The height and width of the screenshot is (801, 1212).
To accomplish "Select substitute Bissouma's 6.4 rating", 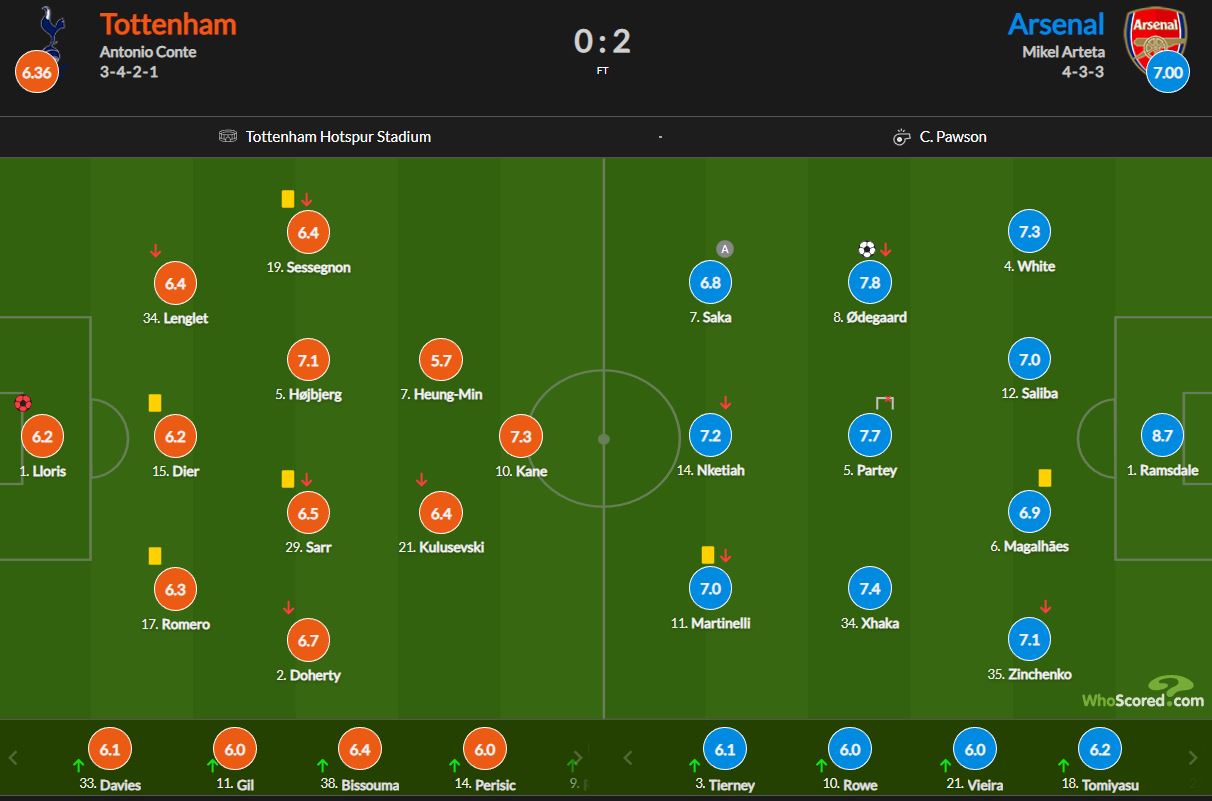I will (360, 749).
